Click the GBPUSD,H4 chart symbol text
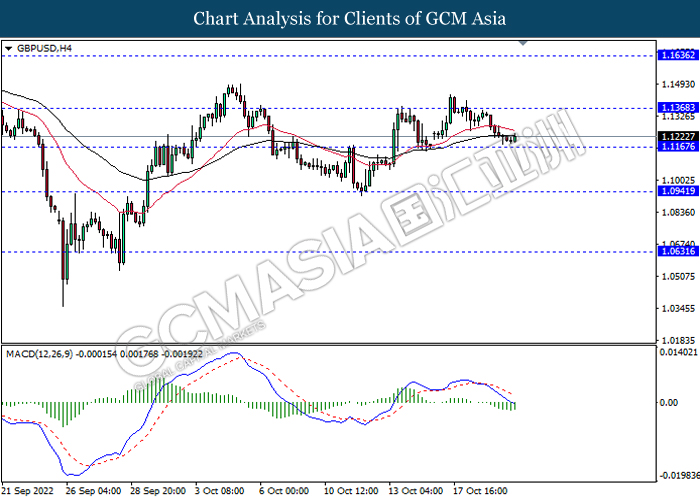Image resolution: width=700 pixels, height=500 pixels. tap(44, 48)
